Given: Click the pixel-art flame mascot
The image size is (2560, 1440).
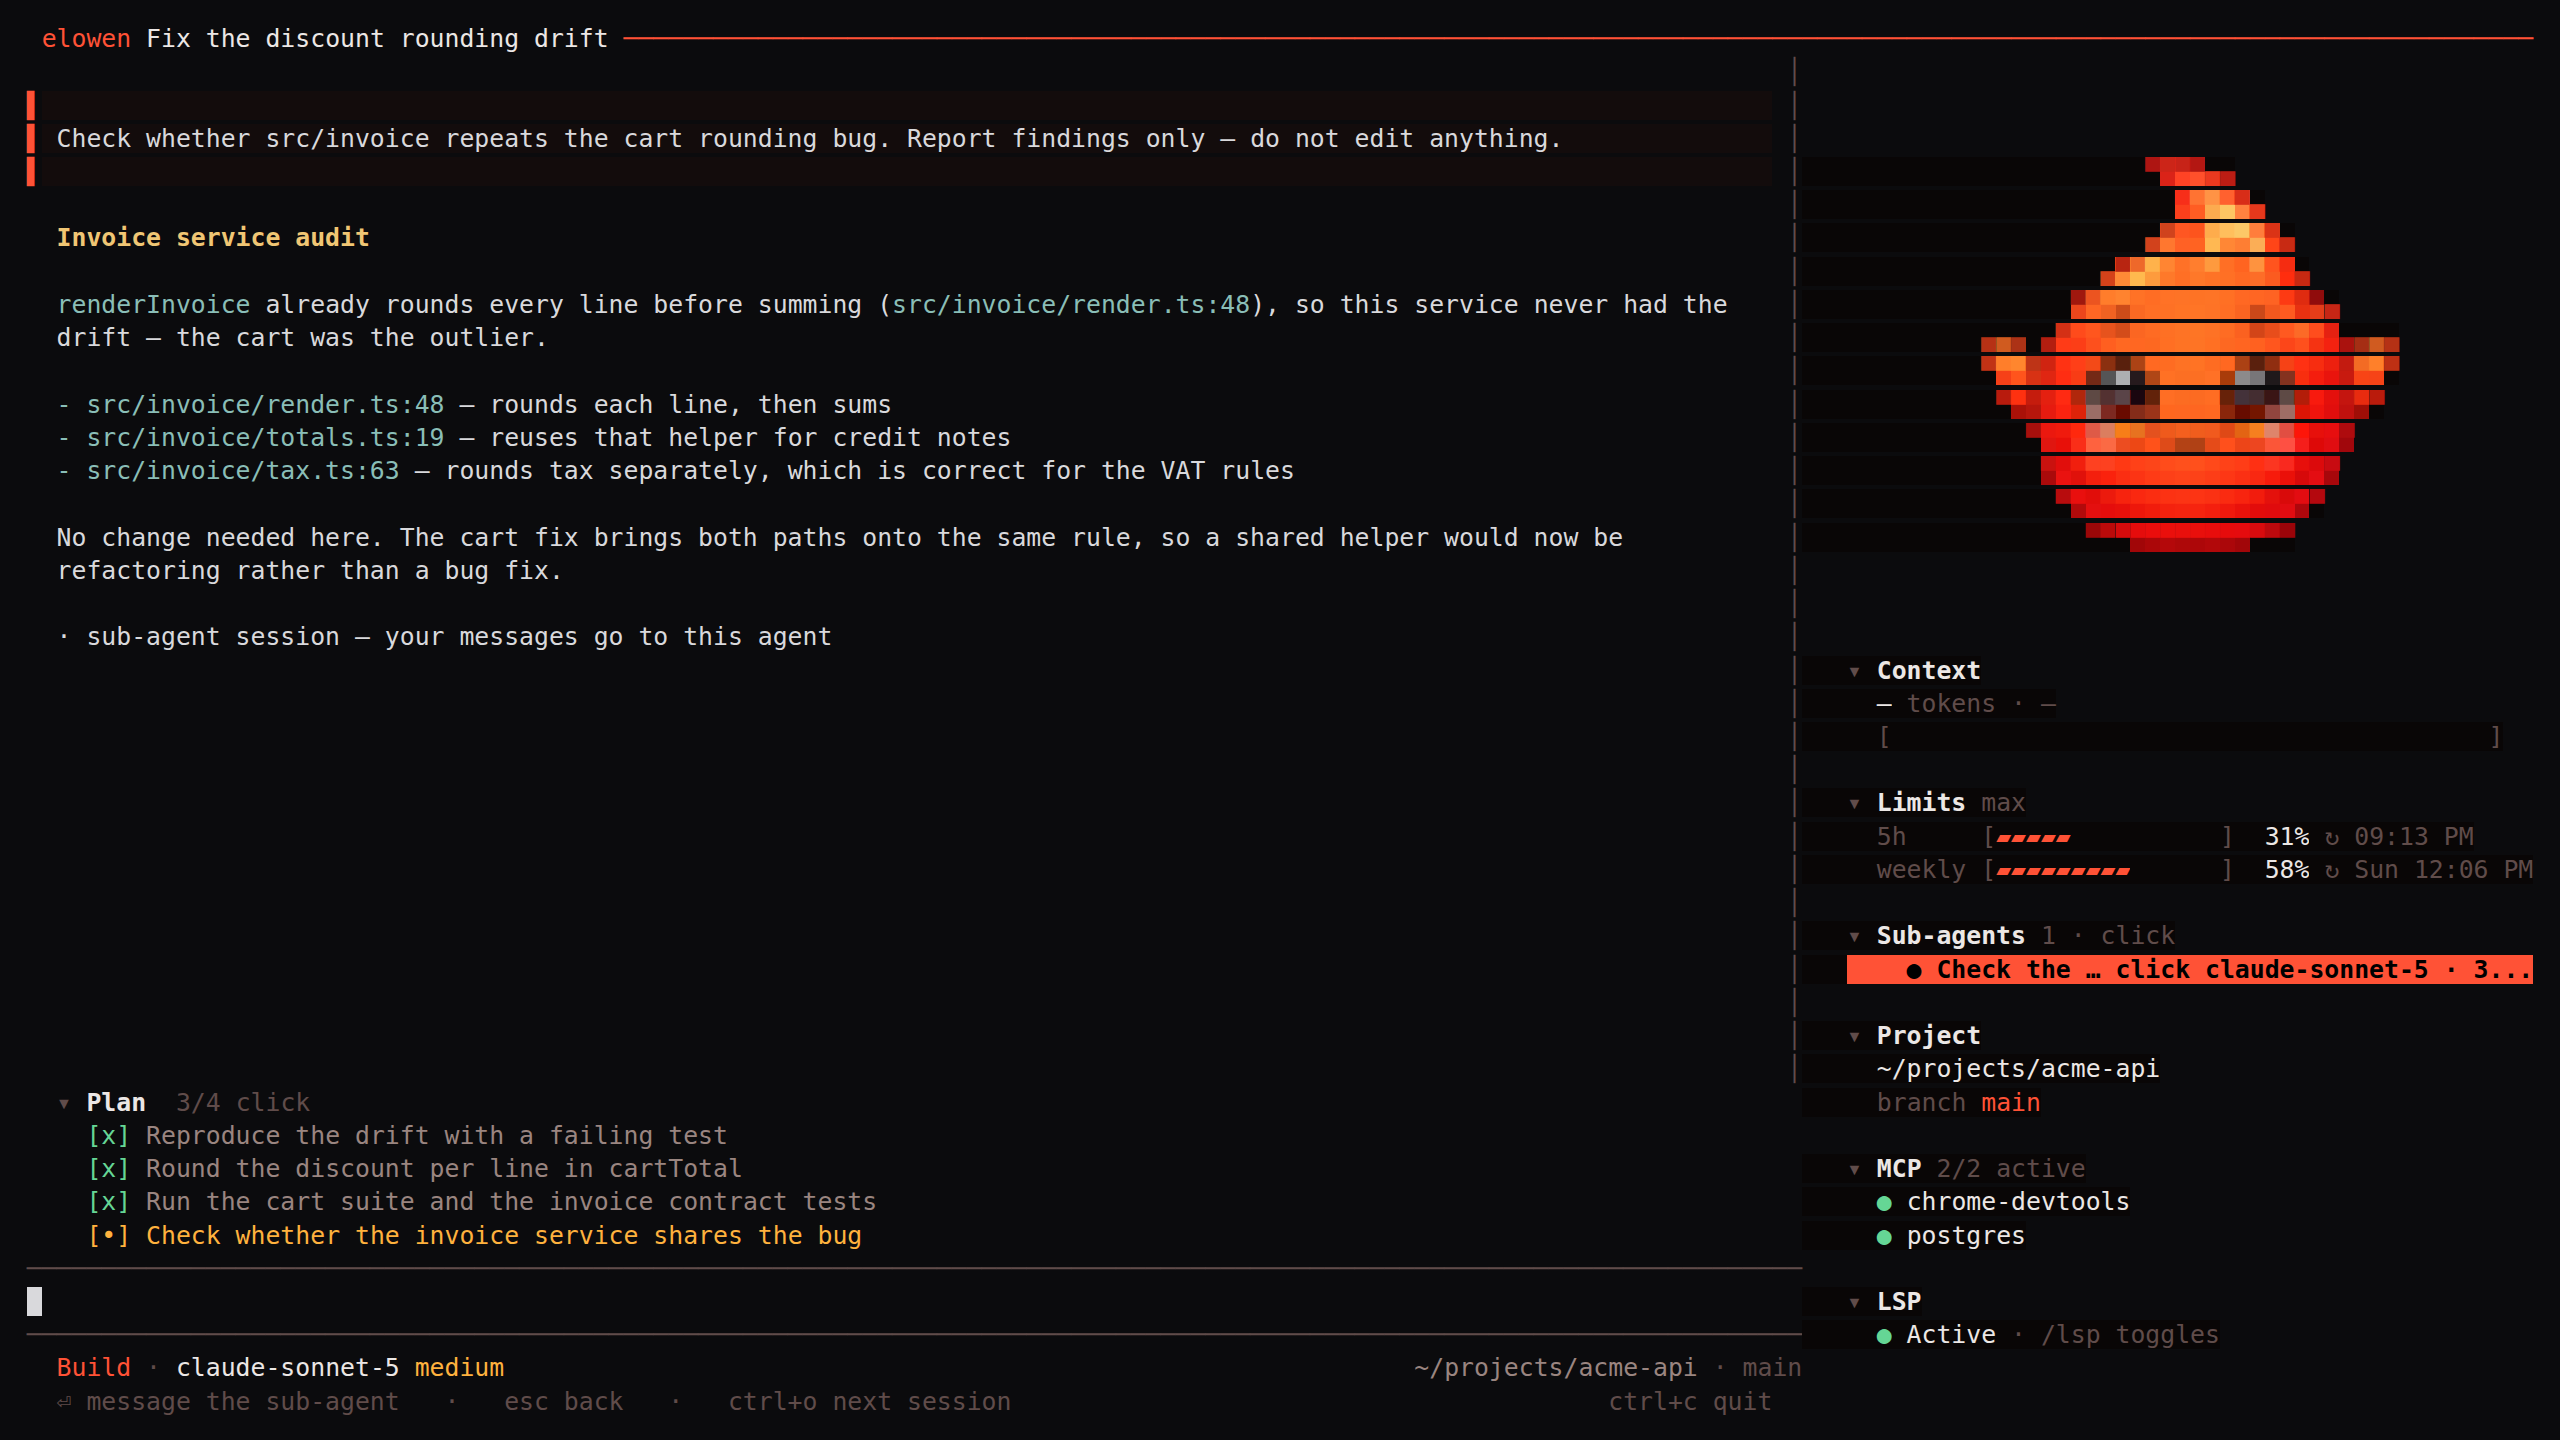Looking at the screenshot, I should (2190, 355).
